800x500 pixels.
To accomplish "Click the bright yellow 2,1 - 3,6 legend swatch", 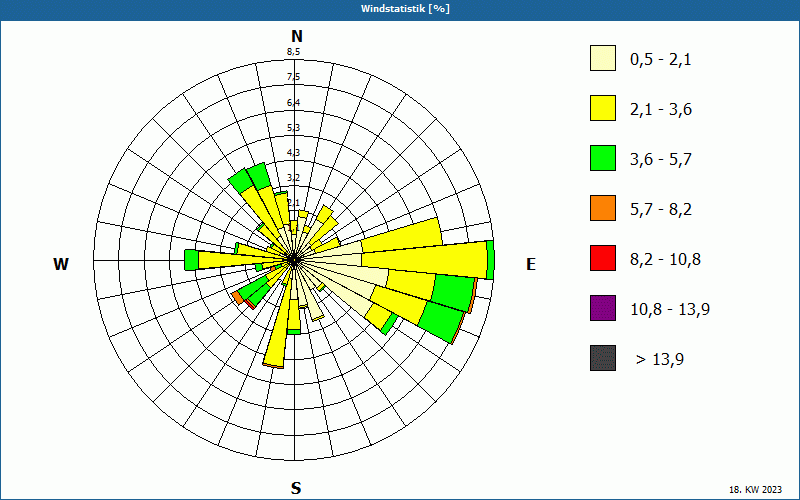I will (x=603, y=108).
